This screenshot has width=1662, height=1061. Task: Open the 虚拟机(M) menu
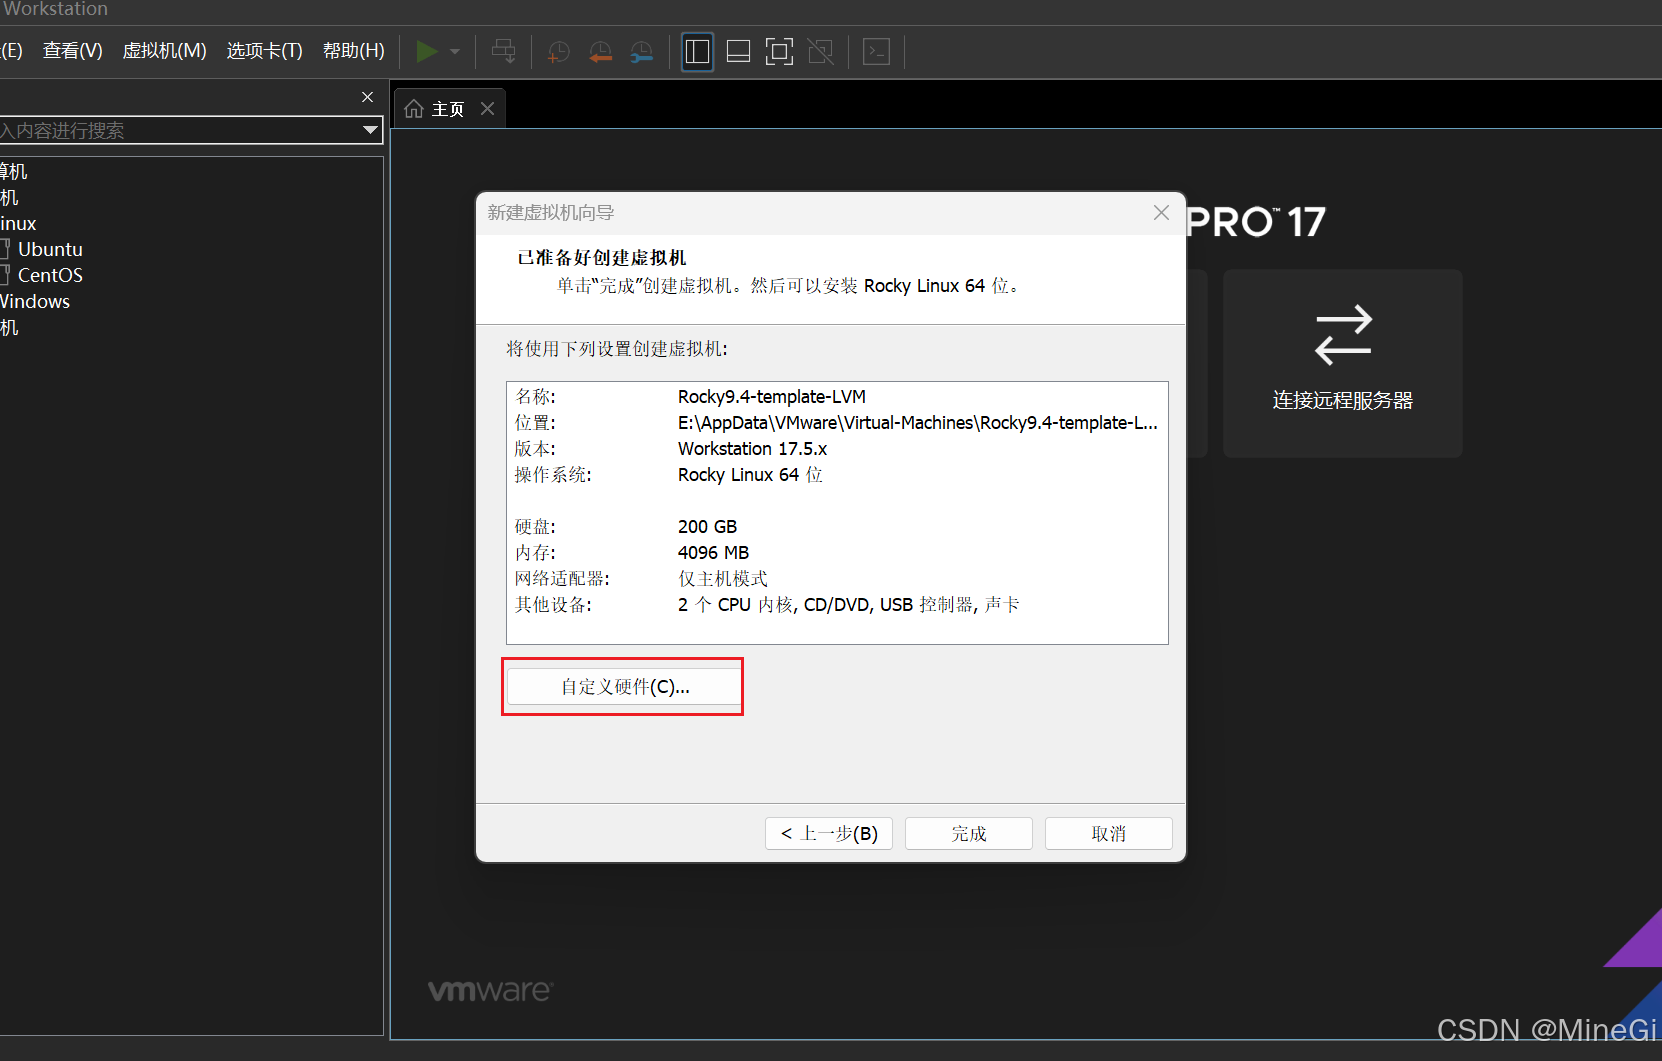point(164,51)
